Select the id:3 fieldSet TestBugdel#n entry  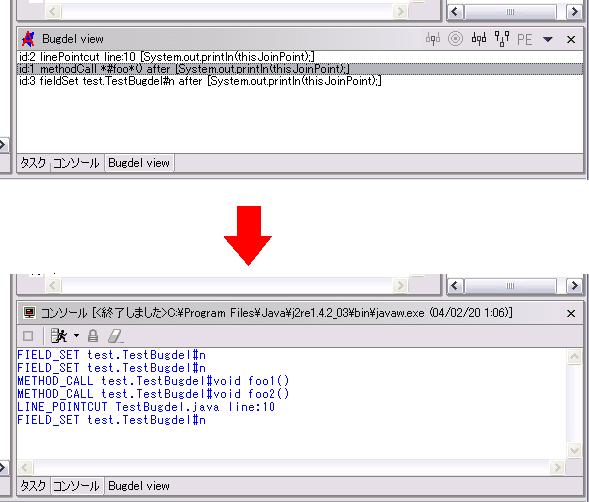point(200,81)
